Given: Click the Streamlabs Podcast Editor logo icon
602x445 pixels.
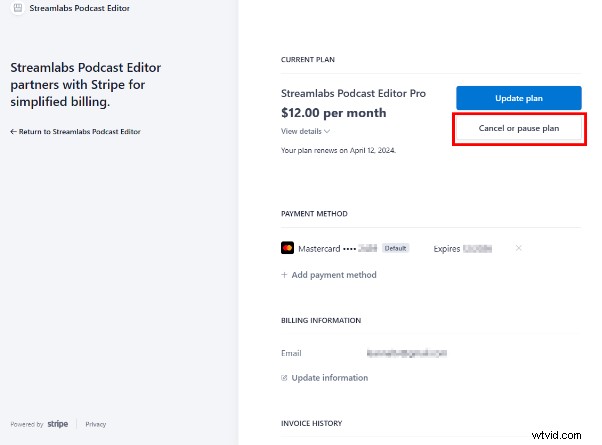Looking at the screenshot, I should click(x=18, y=8).
